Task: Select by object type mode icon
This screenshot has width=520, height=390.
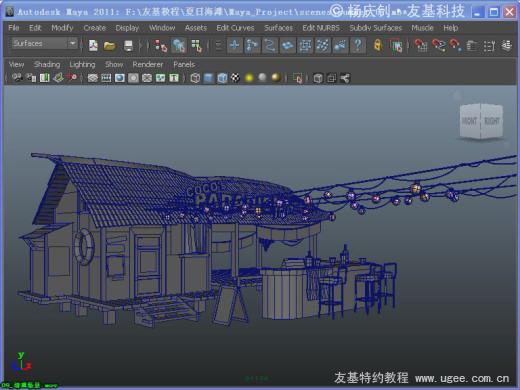Action: 179,45
